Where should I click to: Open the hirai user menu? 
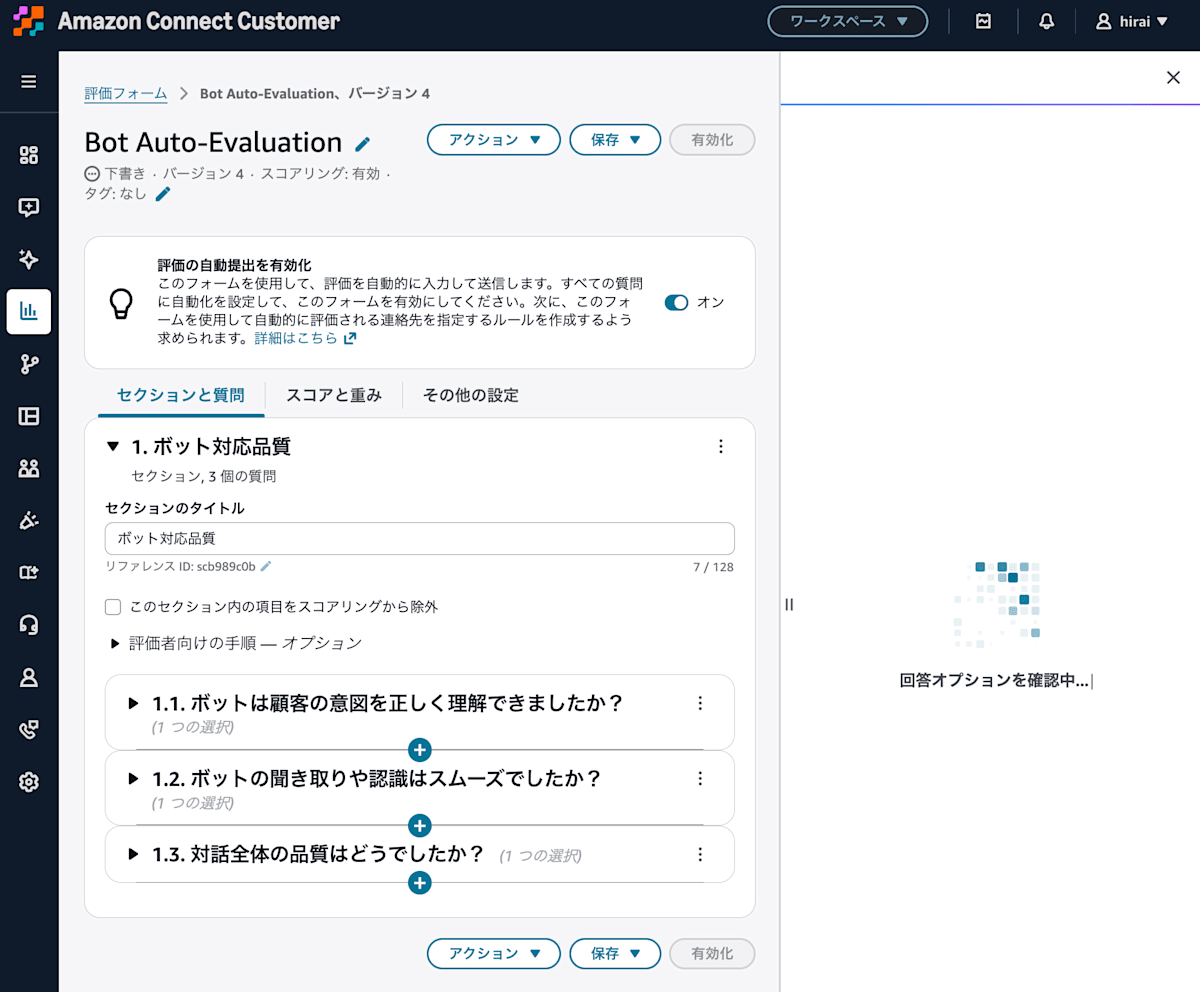pyautogui.click(x=1132, y=21)
